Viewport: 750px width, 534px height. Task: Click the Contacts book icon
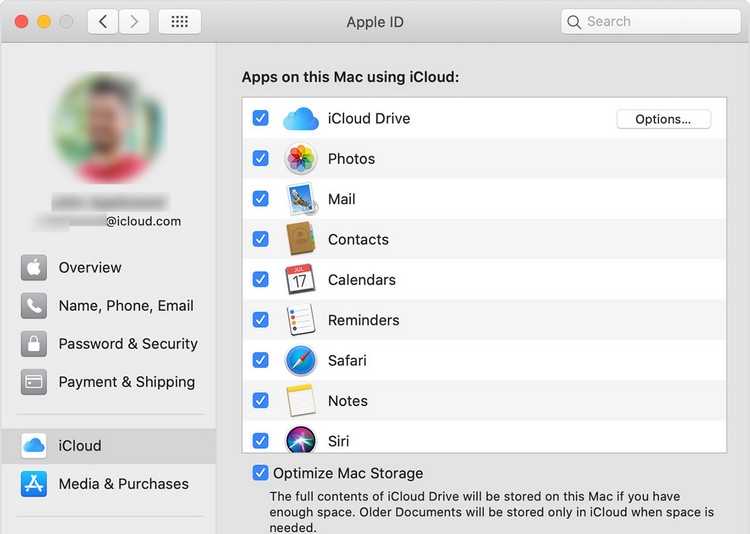(x=300, y=239)
